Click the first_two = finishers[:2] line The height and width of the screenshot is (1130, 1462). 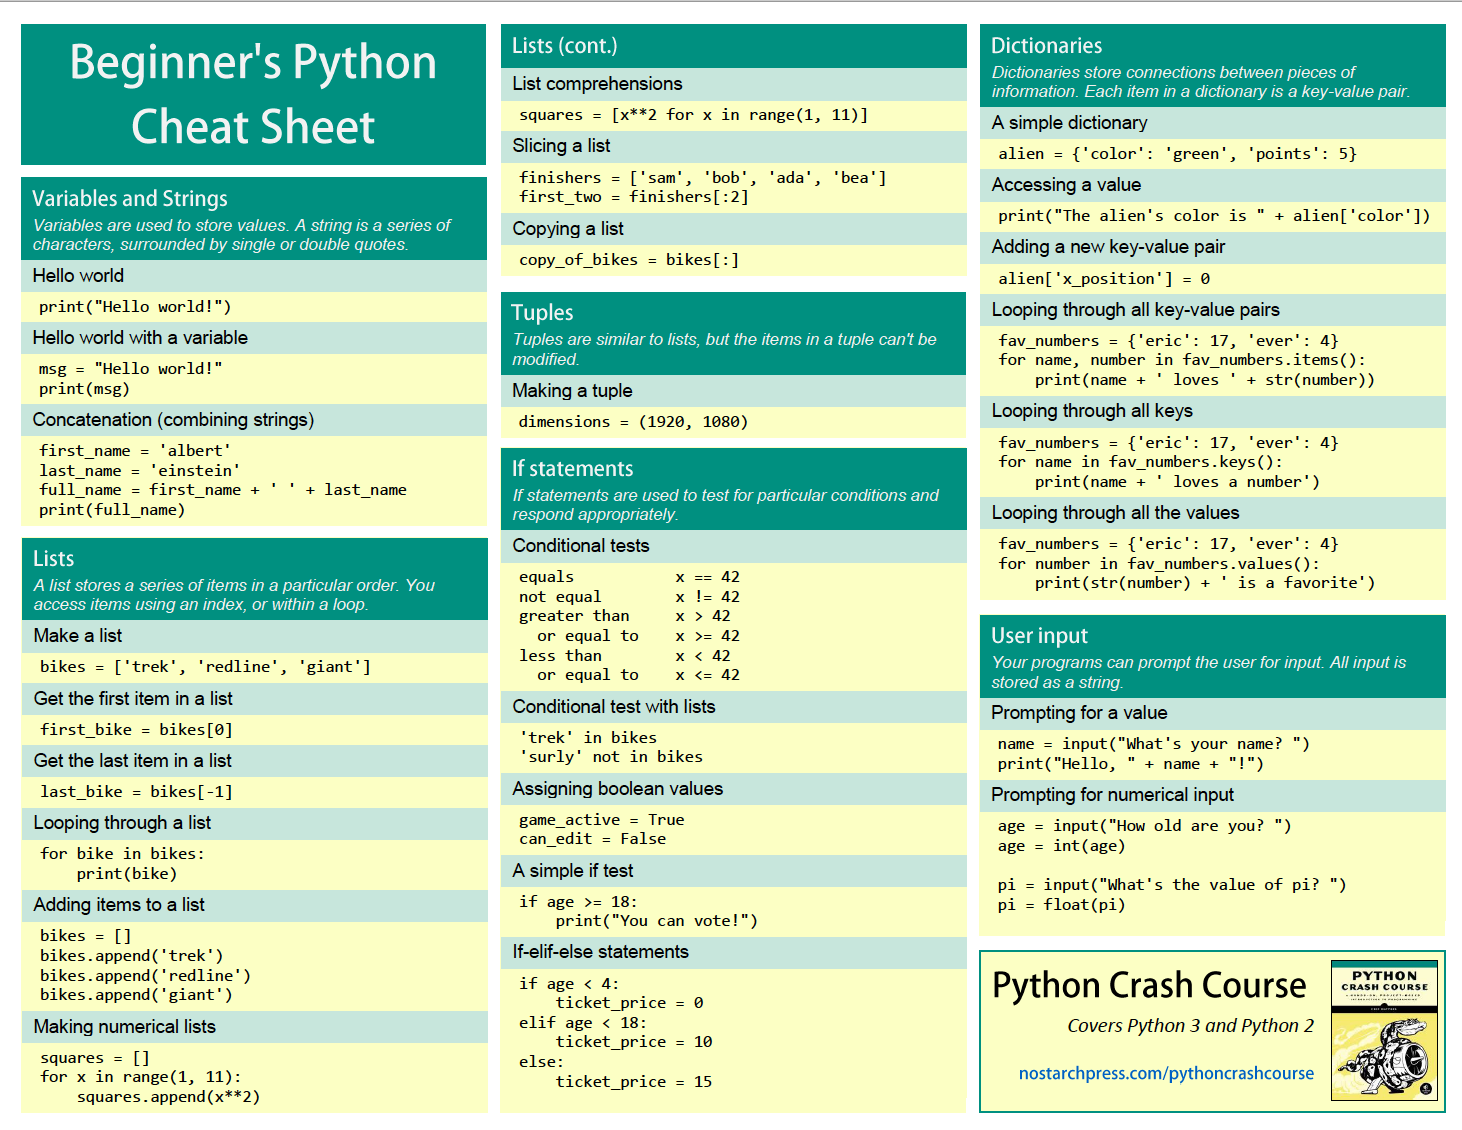point(633,197)
